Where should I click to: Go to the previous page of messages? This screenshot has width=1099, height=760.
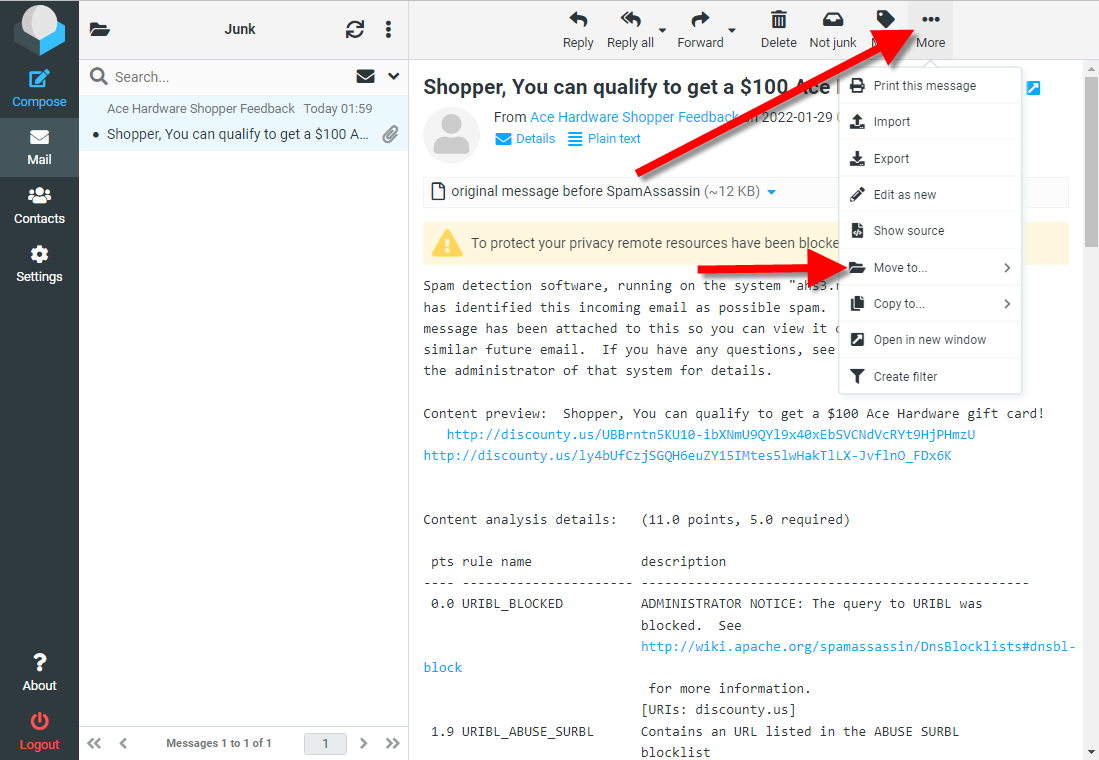click(123, 743)
